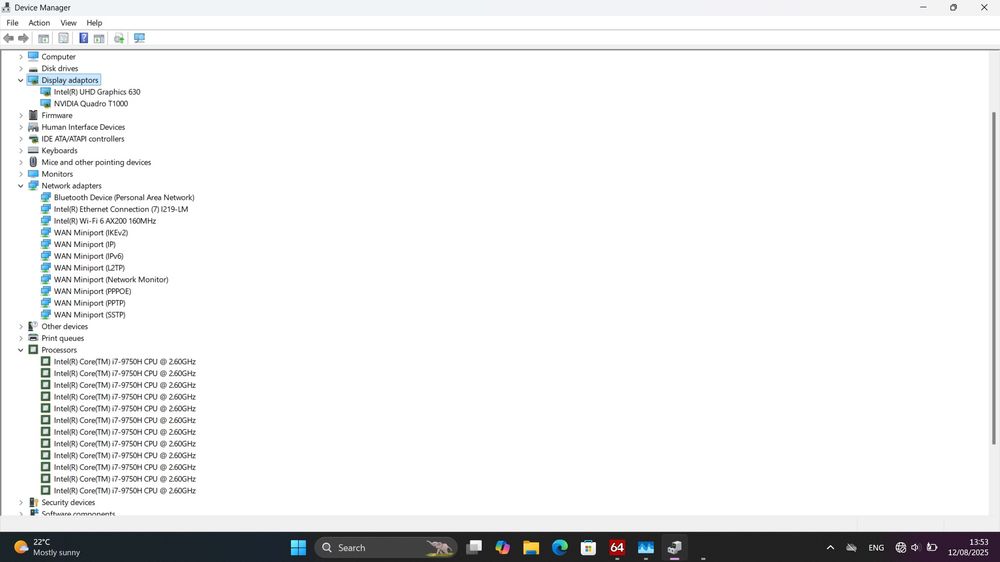This screenshot has height=562, width=1000.
Task: Click the Security devices category icon
Action: click(33, 502)
